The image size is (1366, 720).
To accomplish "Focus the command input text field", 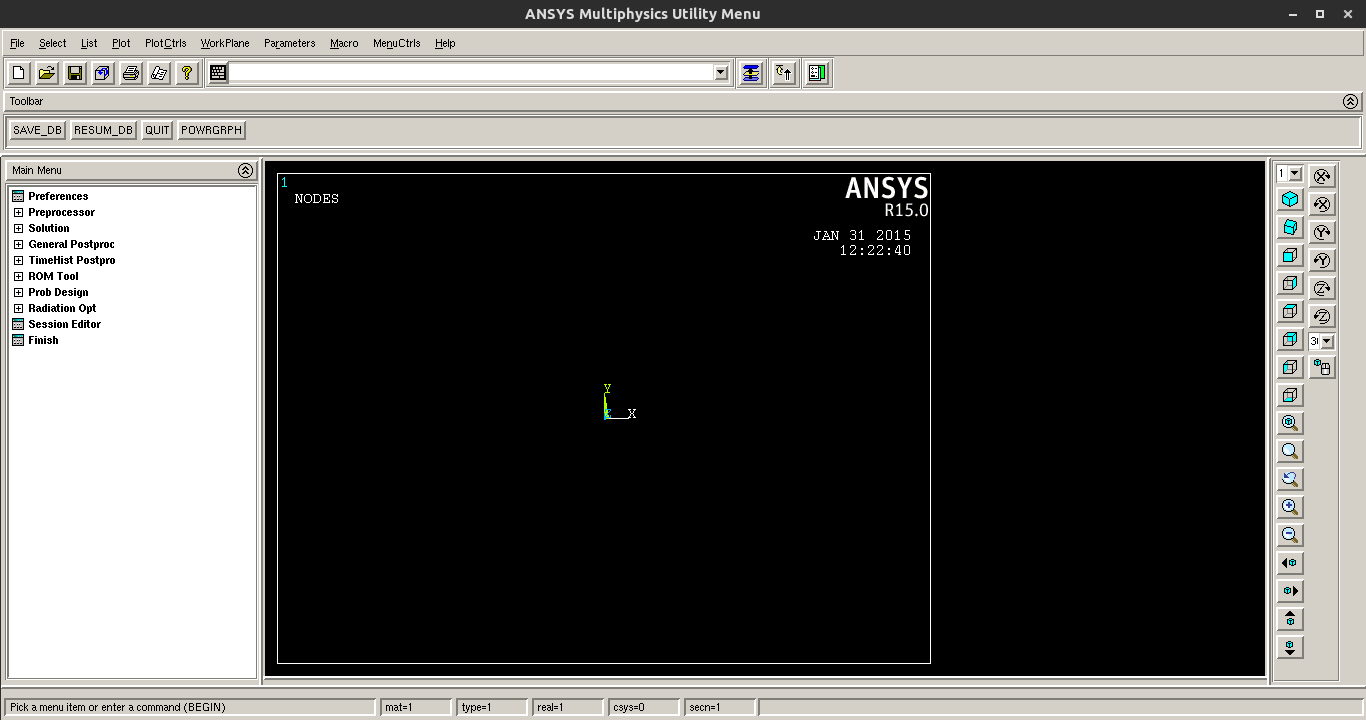I will point(471,72).
